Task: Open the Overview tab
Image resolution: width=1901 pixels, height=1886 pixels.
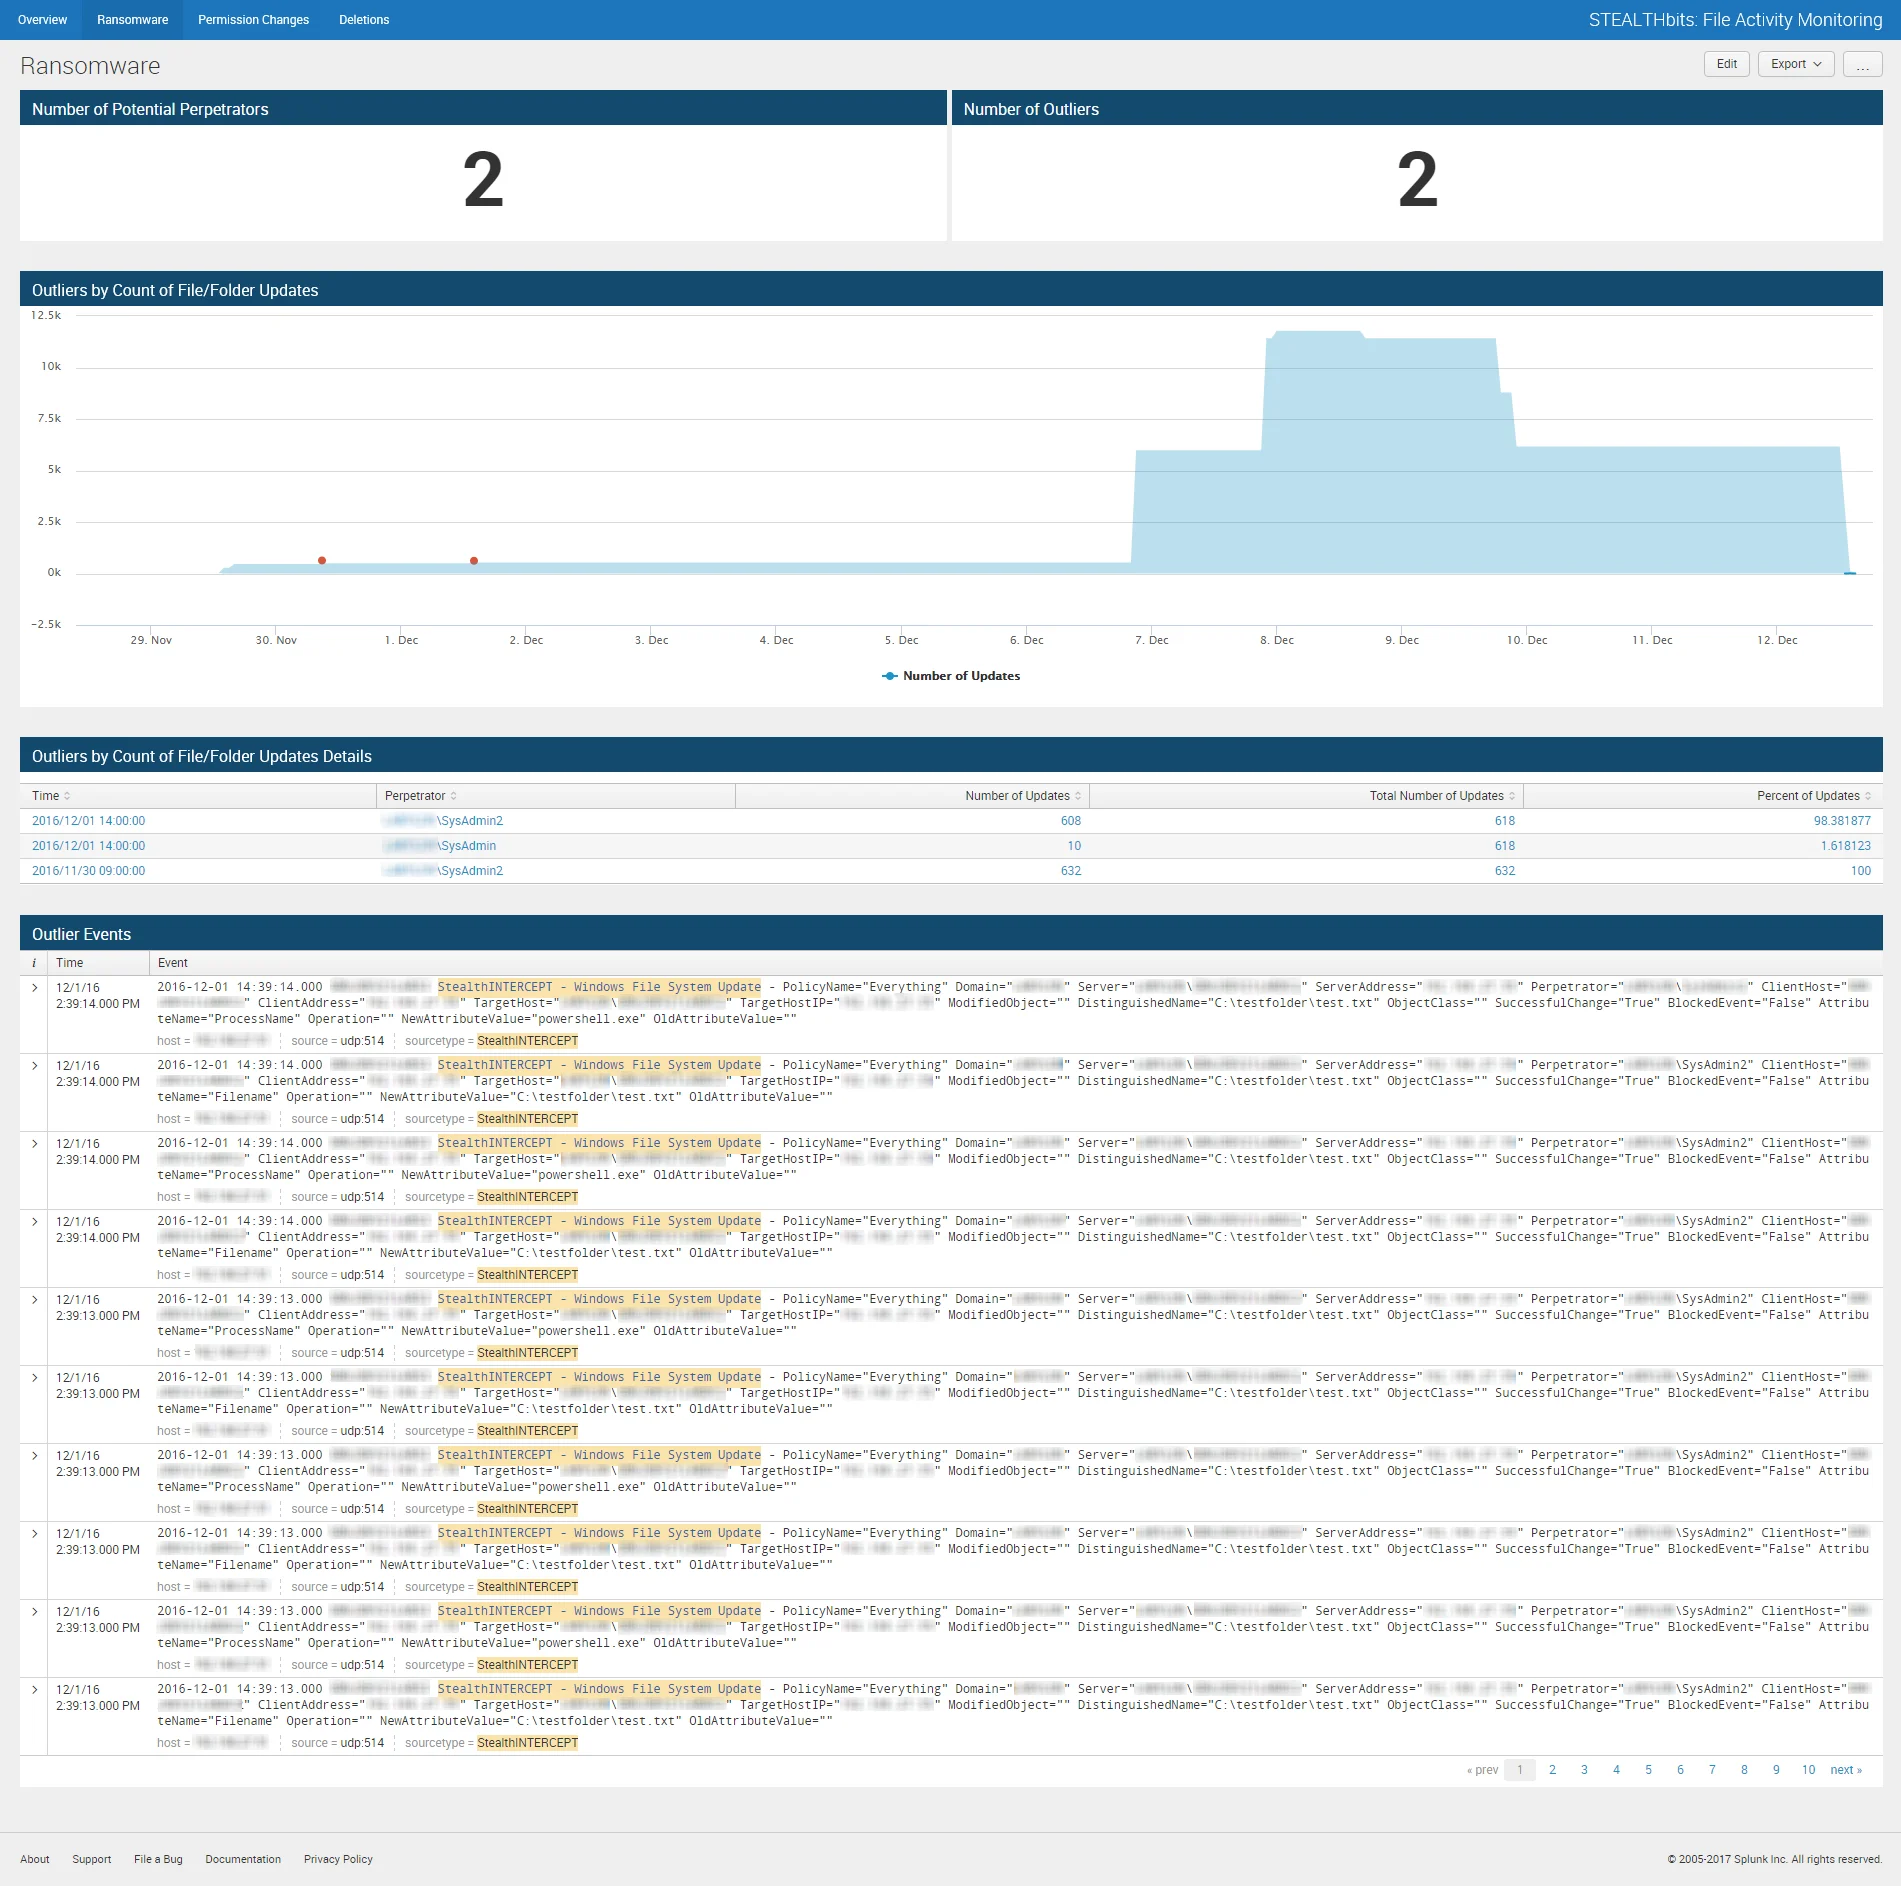Action: point(42,20)
